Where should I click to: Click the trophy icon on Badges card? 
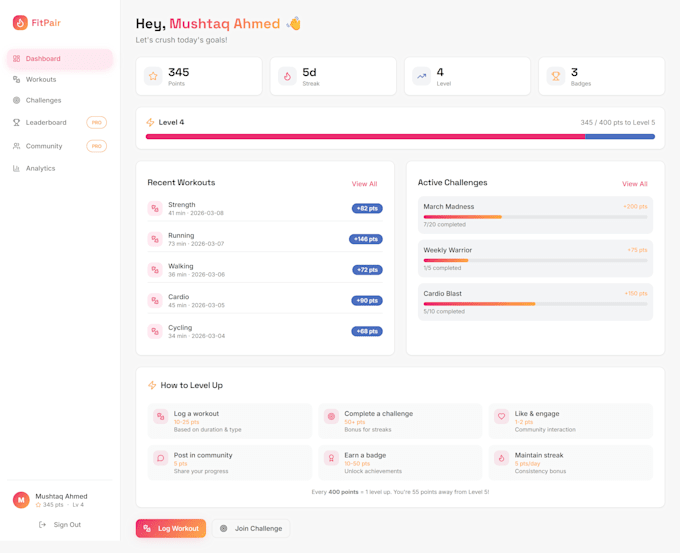[556, 76]
